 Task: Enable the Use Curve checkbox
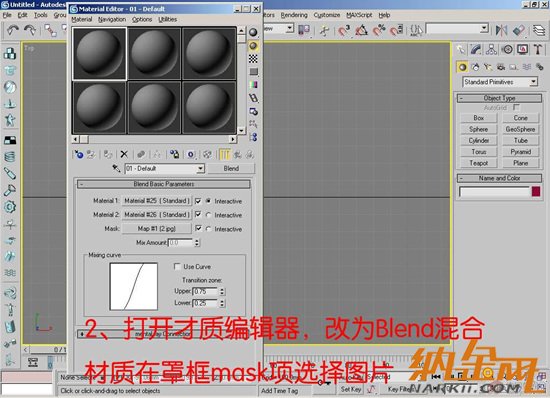[x=177, y=267]
